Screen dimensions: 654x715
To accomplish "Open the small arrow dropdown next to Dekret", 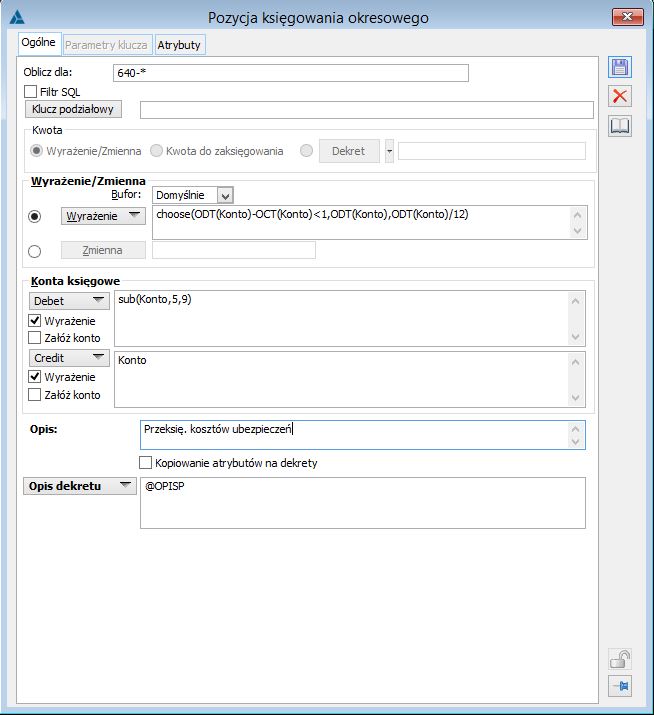I will 389,151.
